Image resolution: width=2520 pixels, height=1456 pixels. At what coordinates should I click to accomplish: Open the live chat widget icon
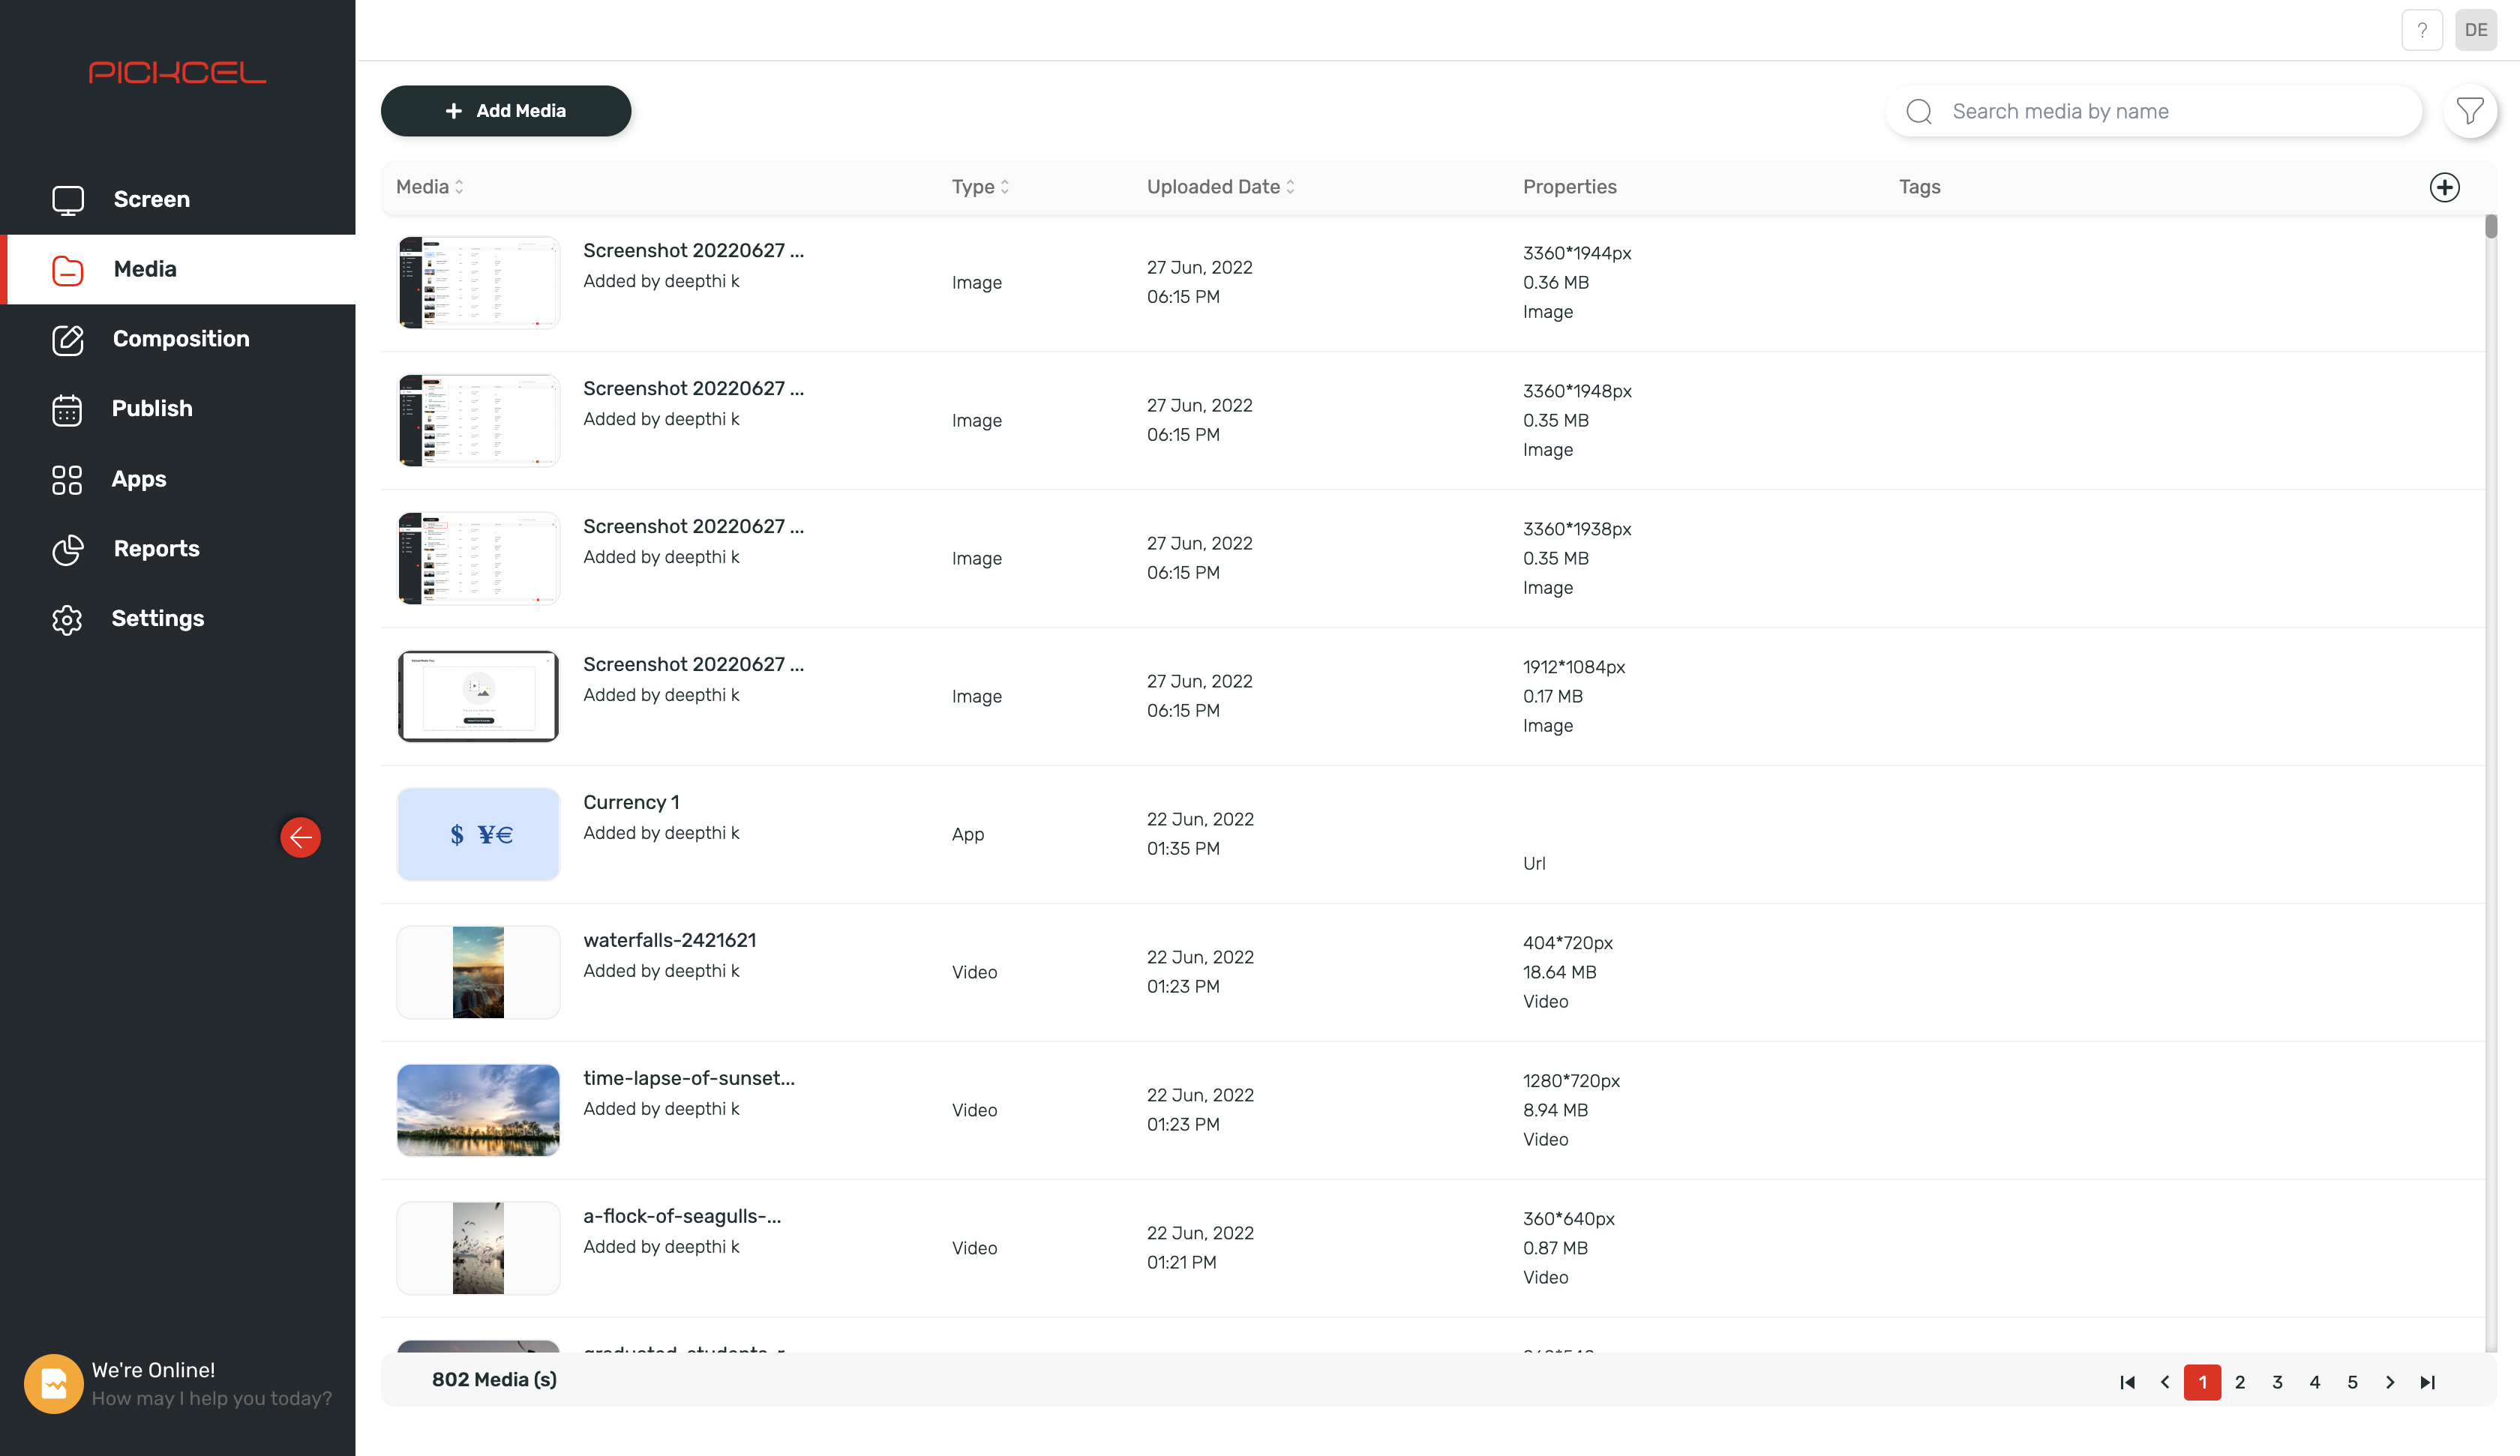click(x=53, y=1384)
